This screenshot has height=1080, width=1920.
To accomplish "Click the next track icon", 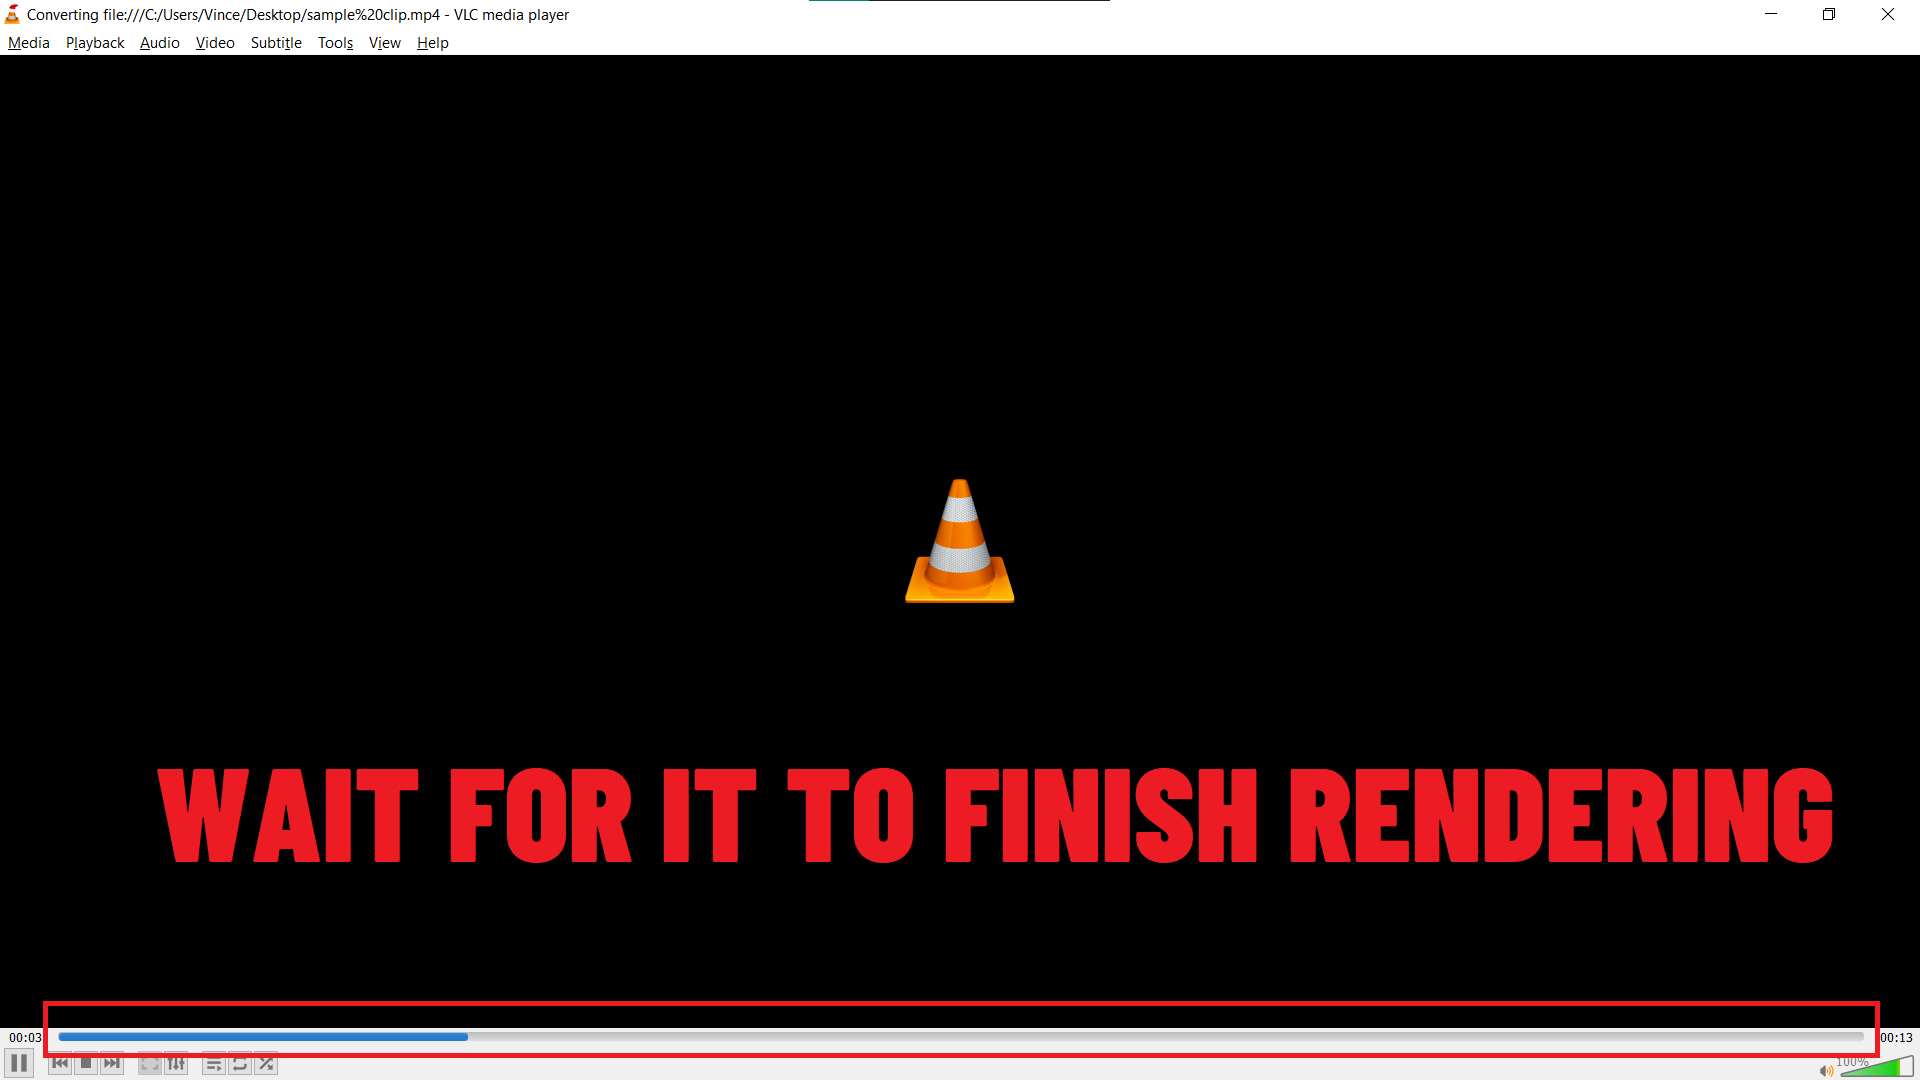I will tap(112, 1064).
